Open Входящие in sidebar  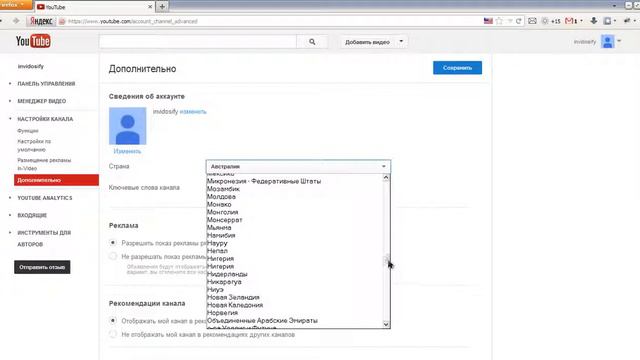pyautogui.click(x=32, y=215)
